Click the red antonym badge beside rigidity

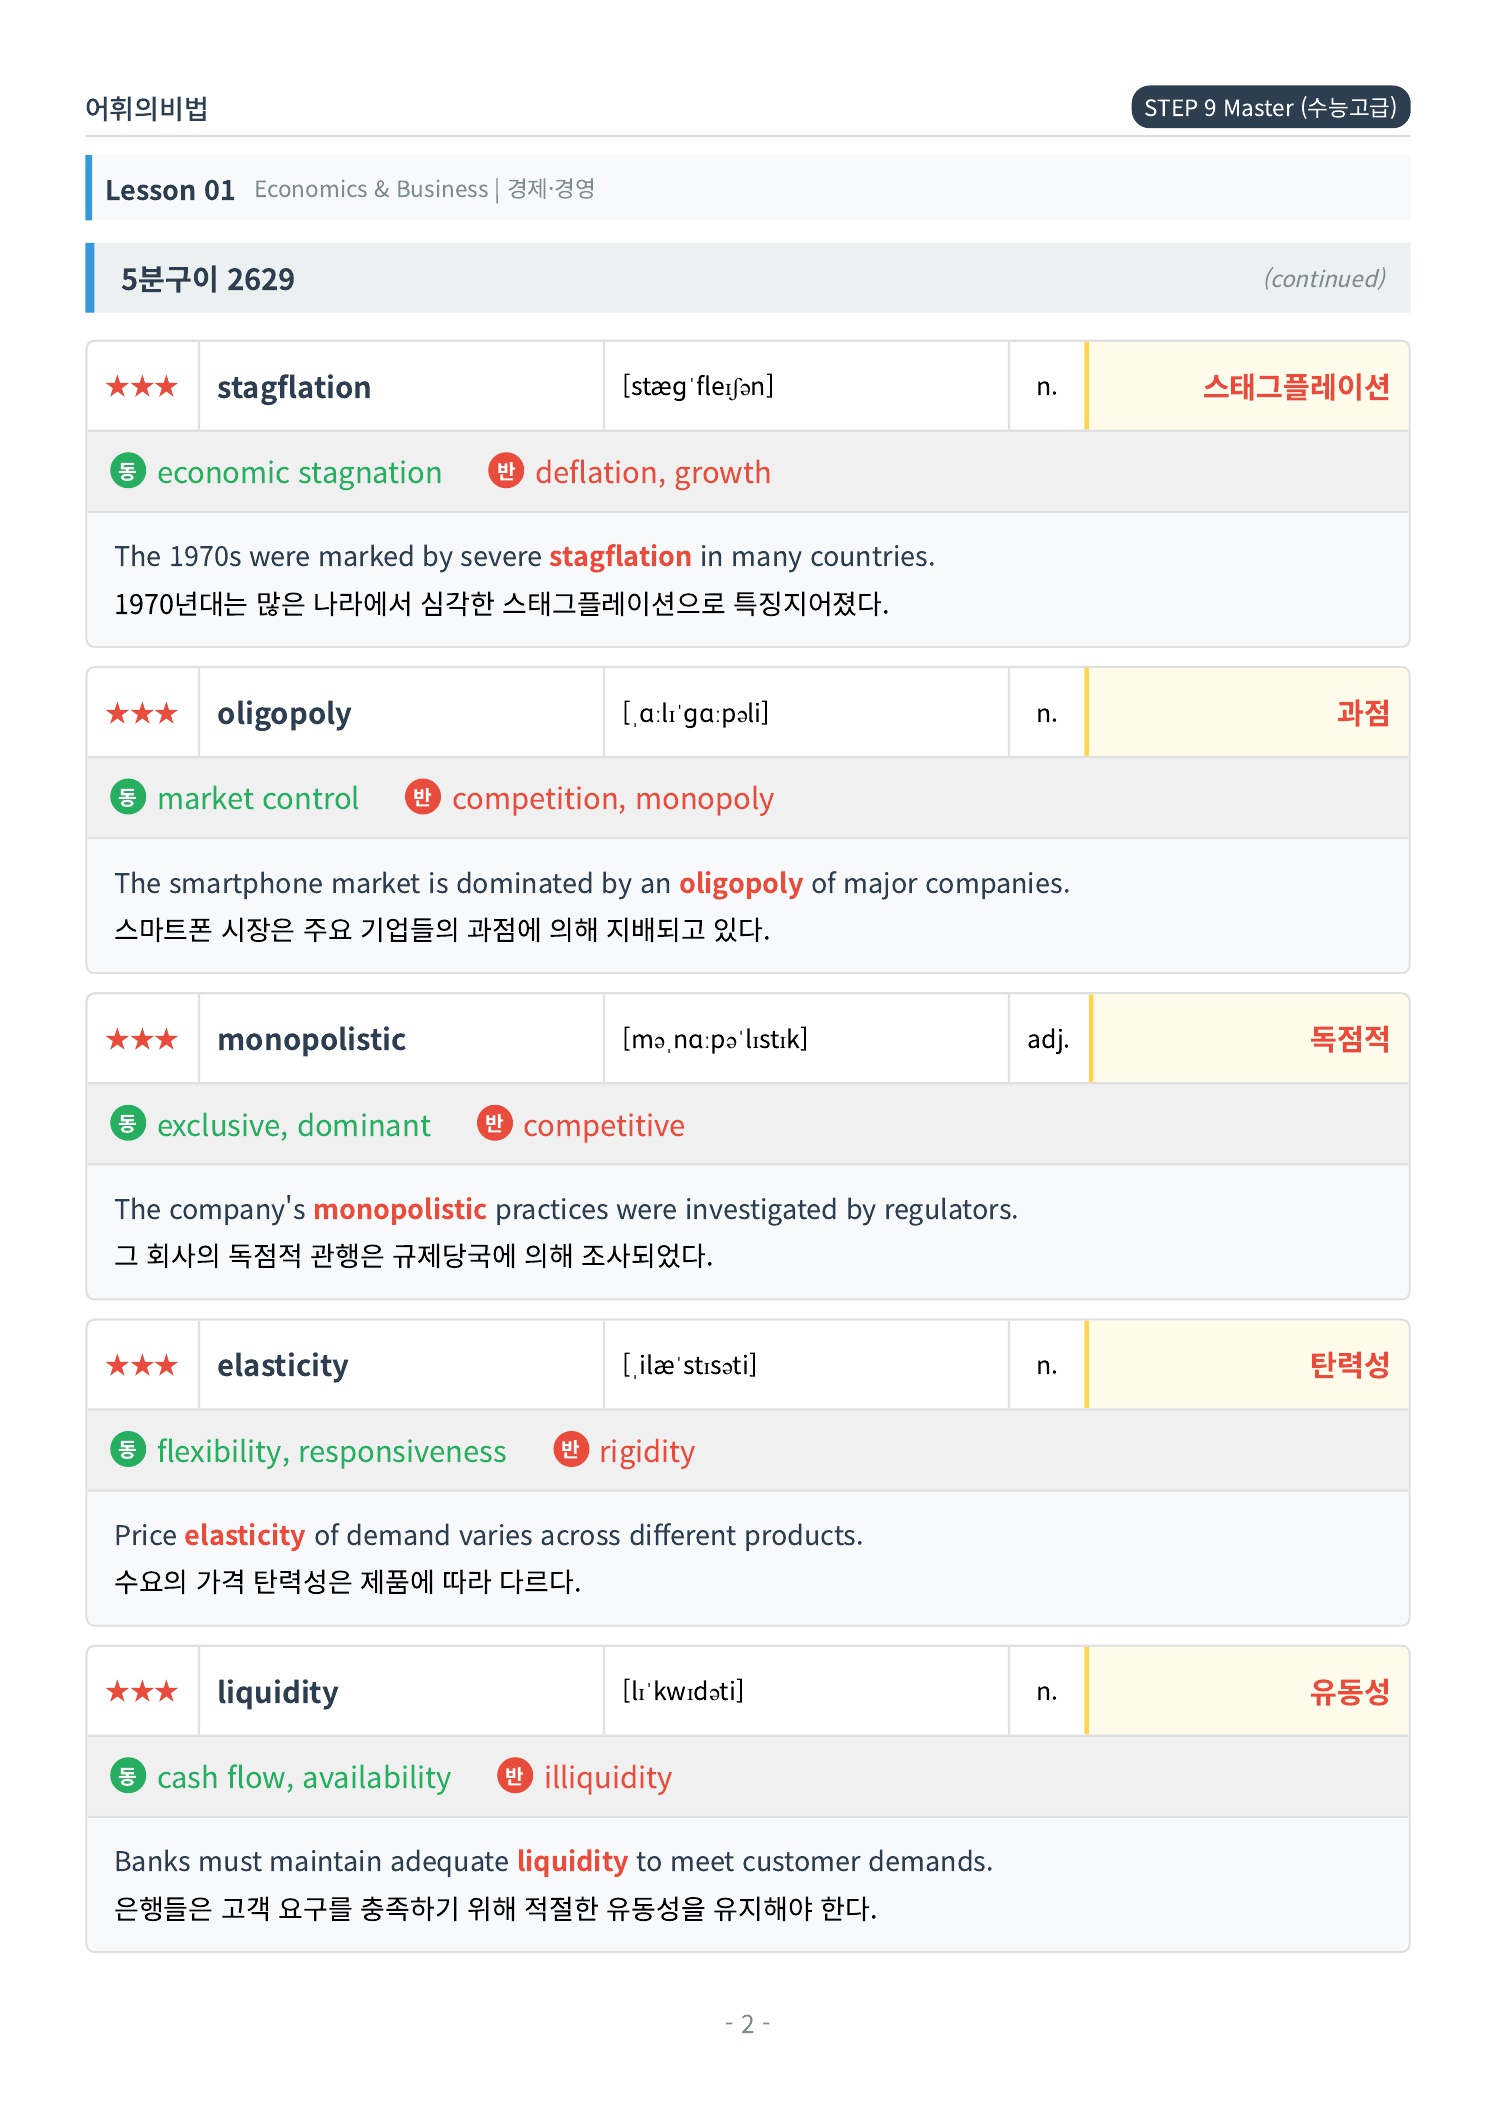571,1450
